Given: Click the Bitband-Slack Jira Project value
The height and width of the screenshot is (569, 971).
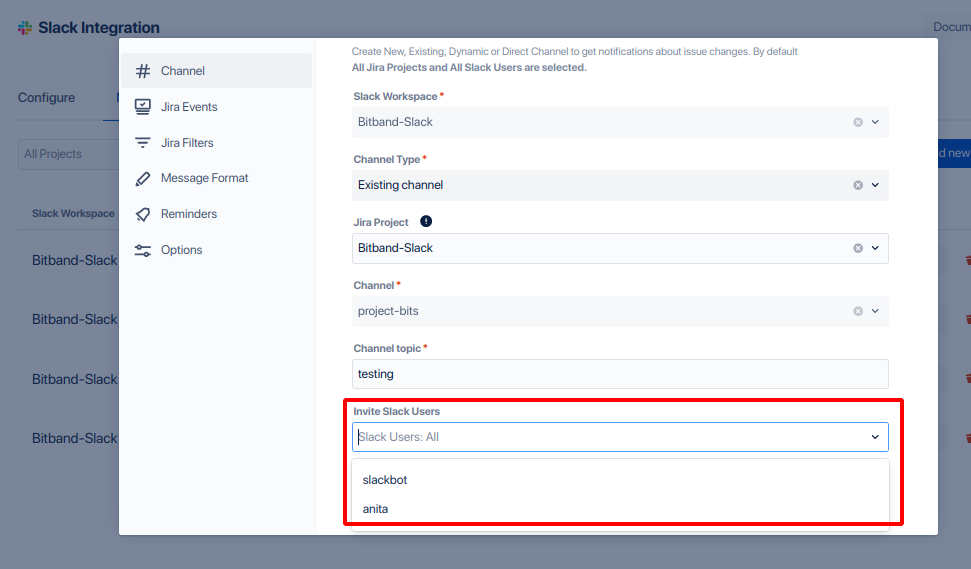Looking at the screenshot, I should click(x=395, y=248).
